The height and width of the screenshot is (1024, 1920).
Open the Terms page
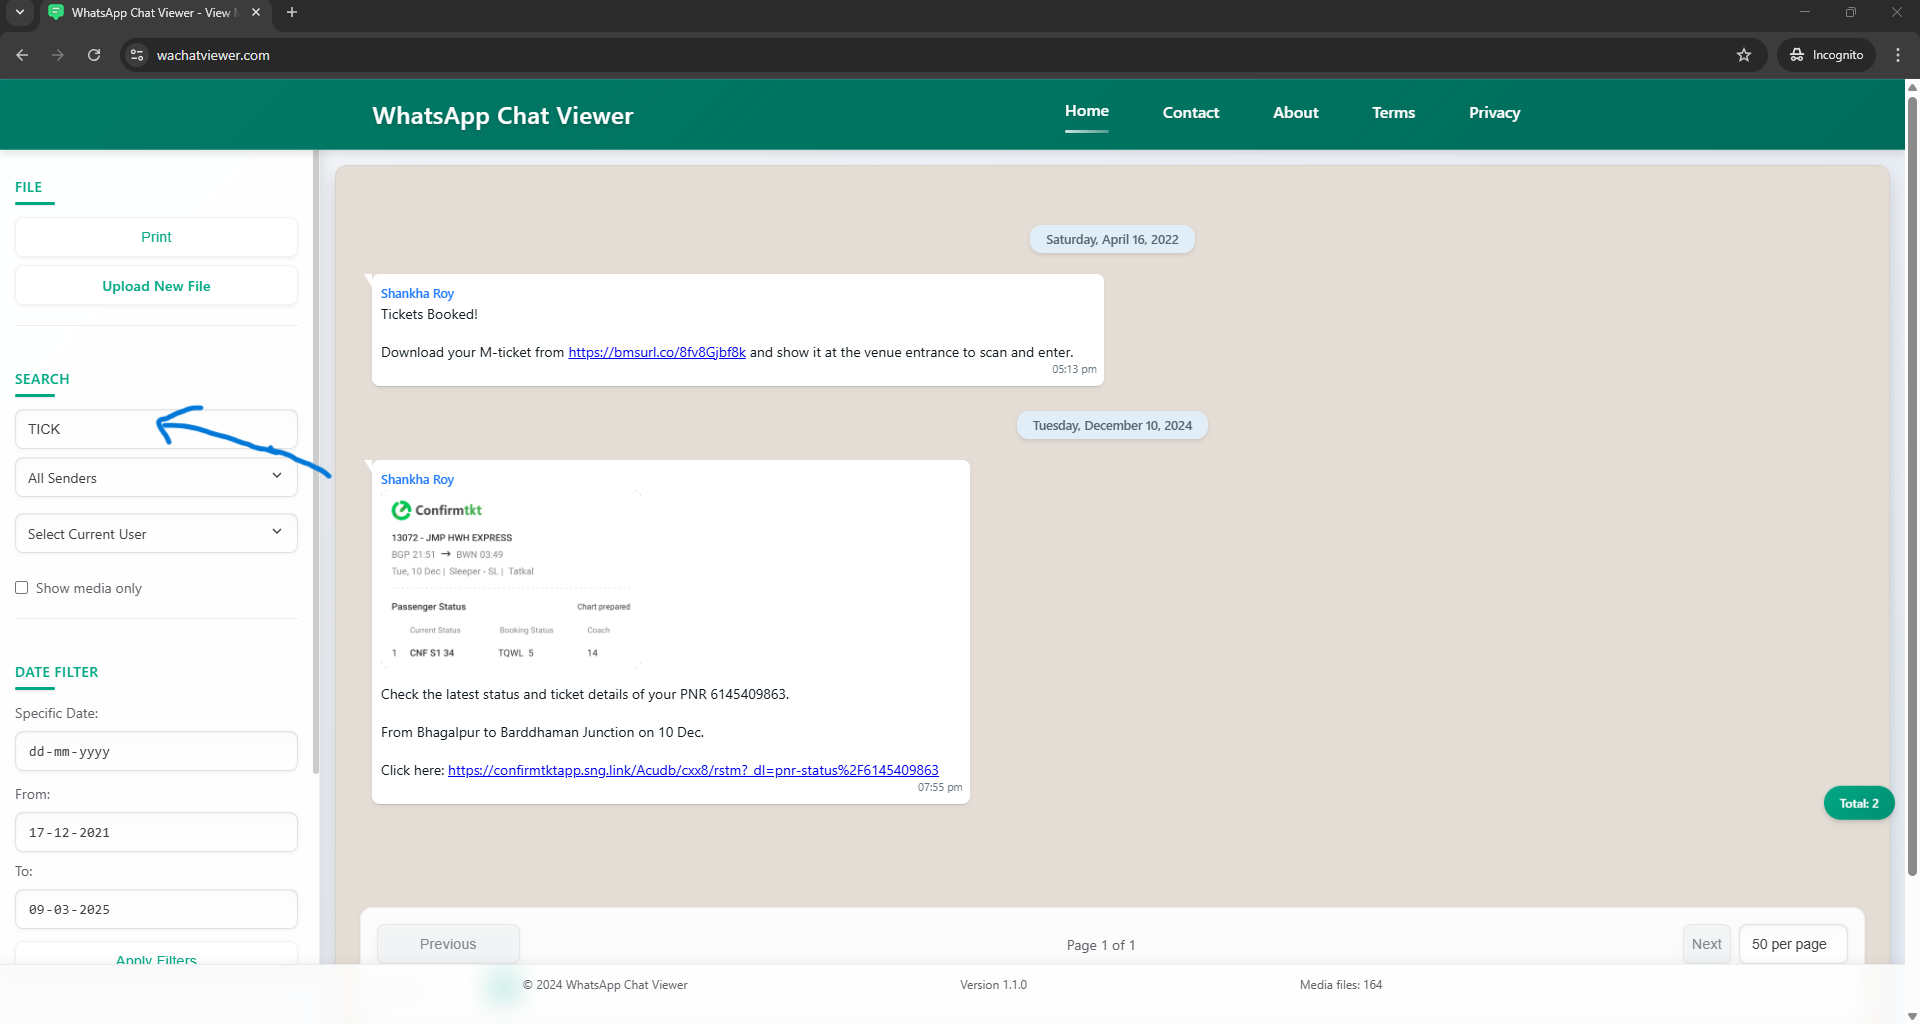(1393, 112)
